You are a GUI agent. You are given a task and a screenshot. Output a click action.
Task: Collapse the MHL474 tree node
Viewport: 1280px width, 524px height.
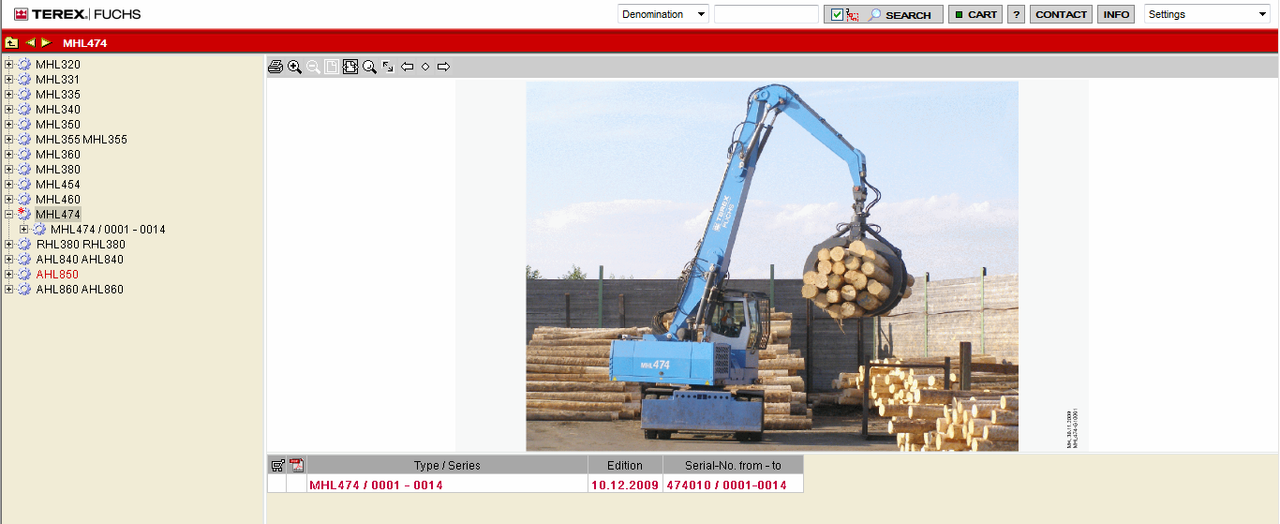pos(9,214)
